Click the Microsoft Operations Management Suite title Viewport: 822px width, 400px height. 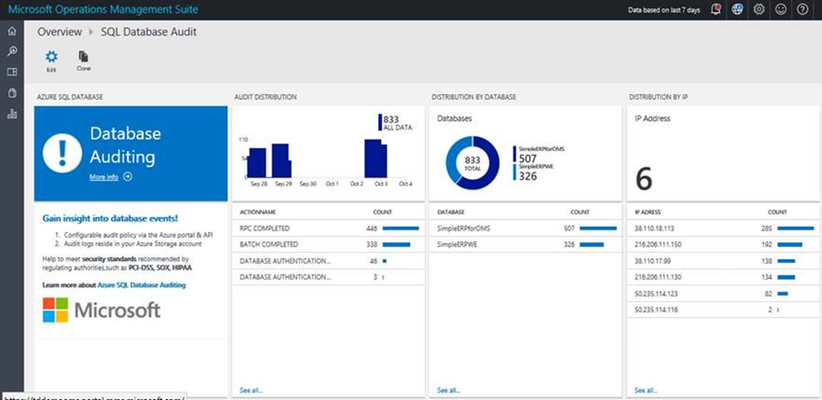click(103, 9)
